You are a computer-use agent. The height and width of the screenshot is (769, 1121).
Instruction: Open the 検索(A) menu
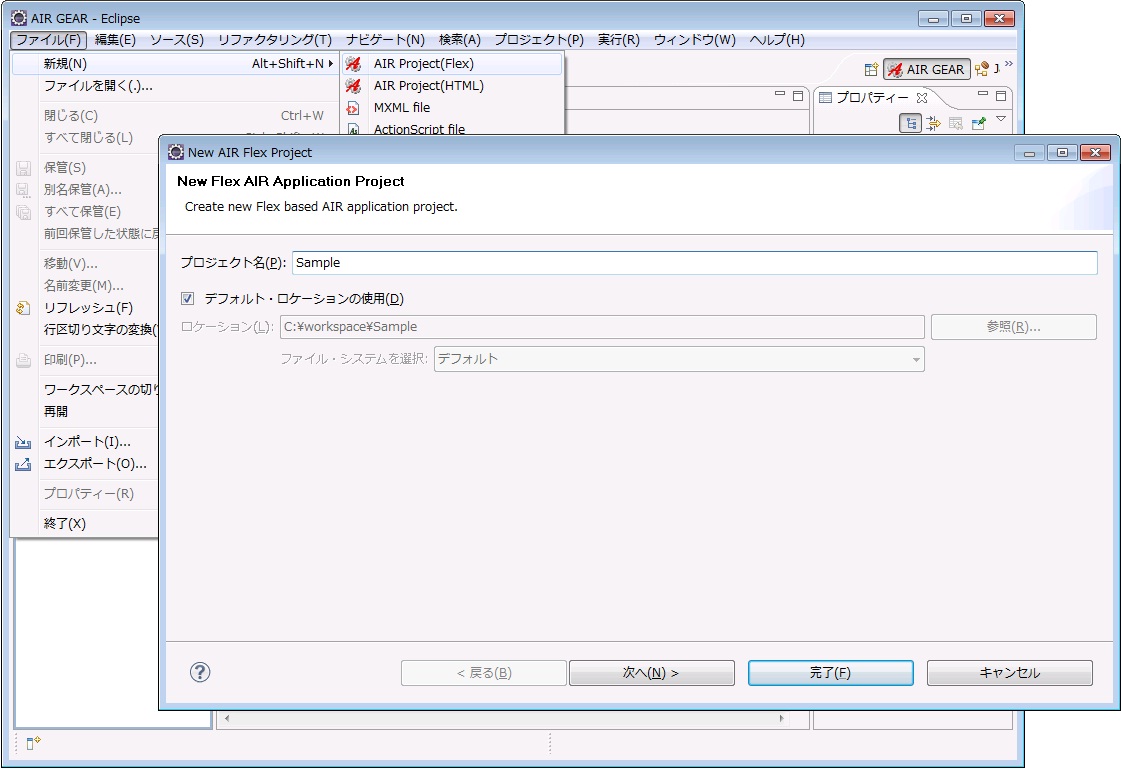point(460,39)
